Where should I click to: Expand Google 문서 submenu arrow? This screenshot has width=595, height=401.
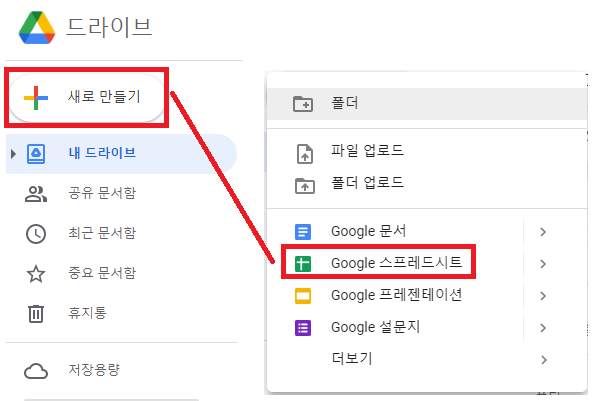point(543,232)
